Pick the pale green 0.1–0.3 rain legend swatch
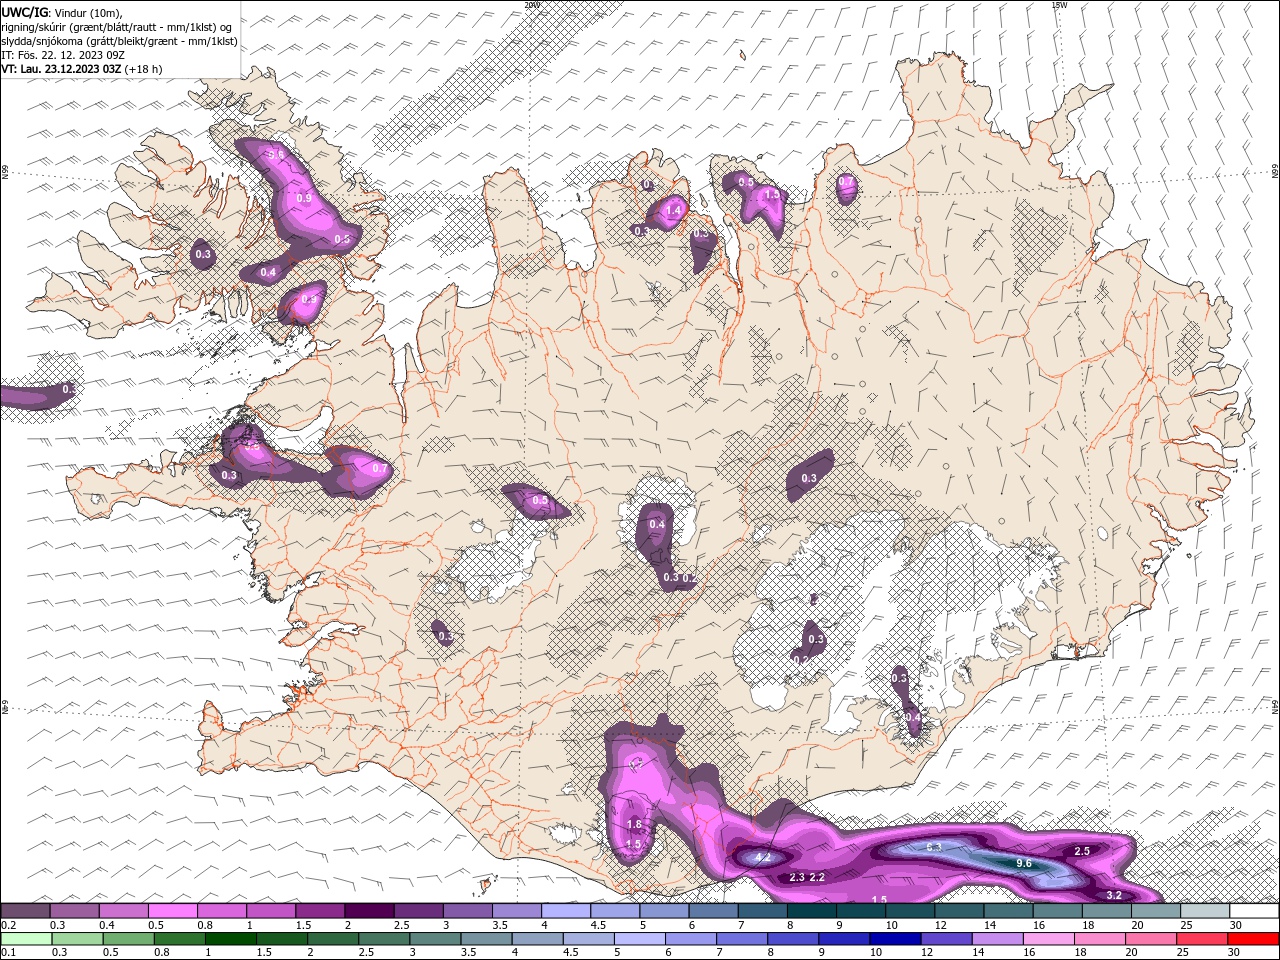This screenshot has height=960, width=1280. click(26, 939)
